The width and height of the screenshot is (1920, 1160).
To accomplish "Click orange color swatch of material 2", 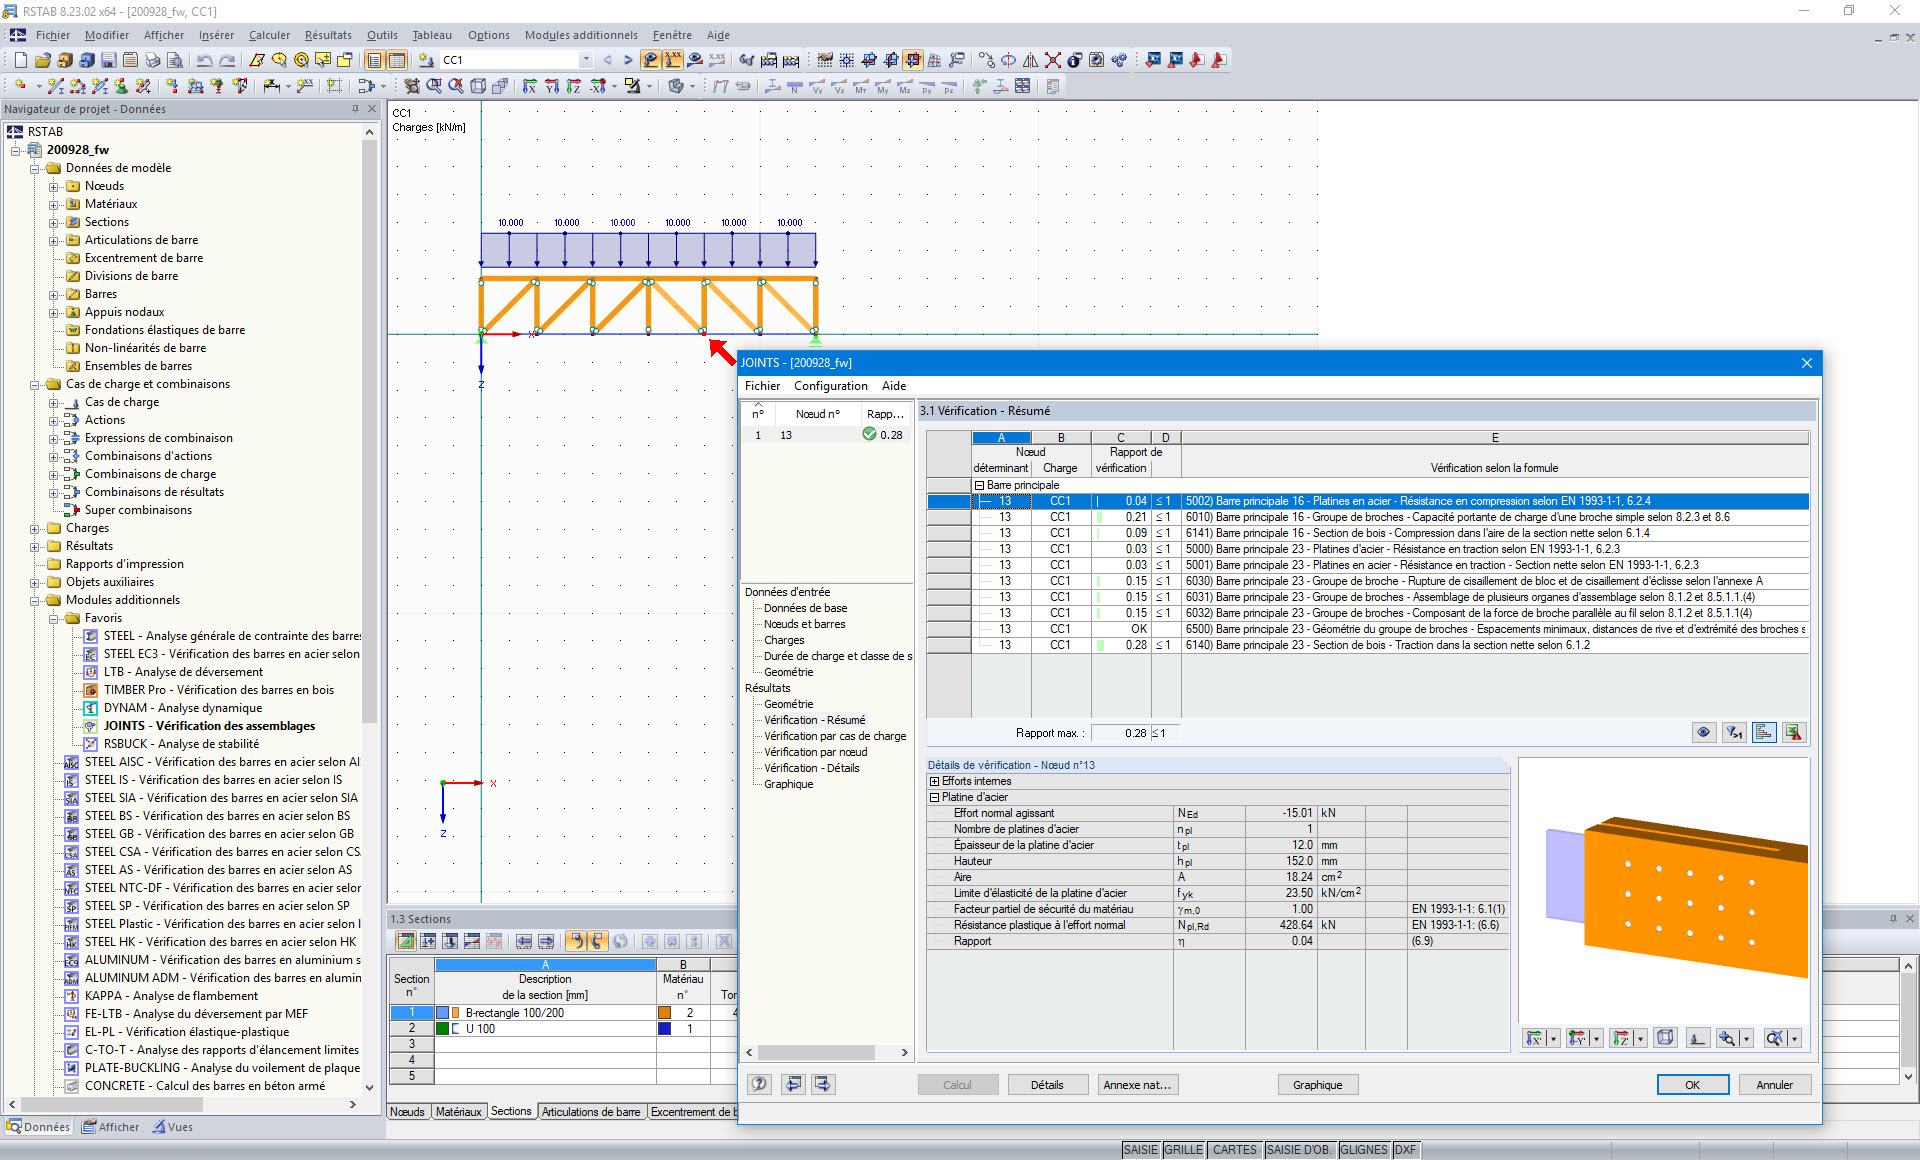I will pos(664,1013).
